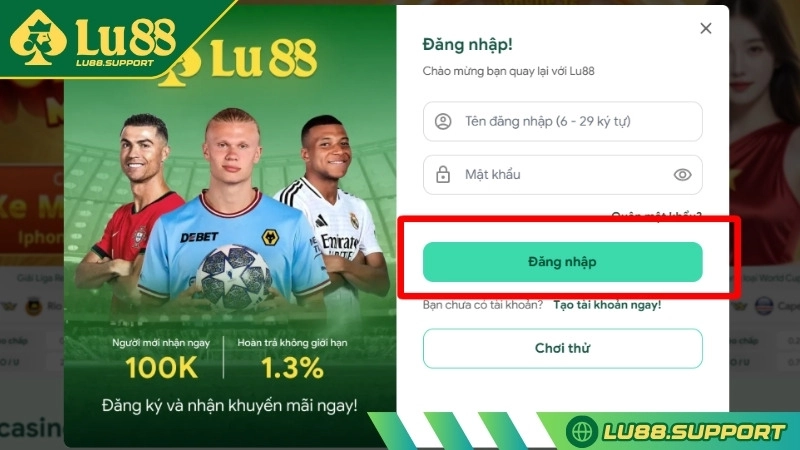Focus the Tên đăng nhập username field
The width and height of the screenshot is (800, 450).
(562, 121)
